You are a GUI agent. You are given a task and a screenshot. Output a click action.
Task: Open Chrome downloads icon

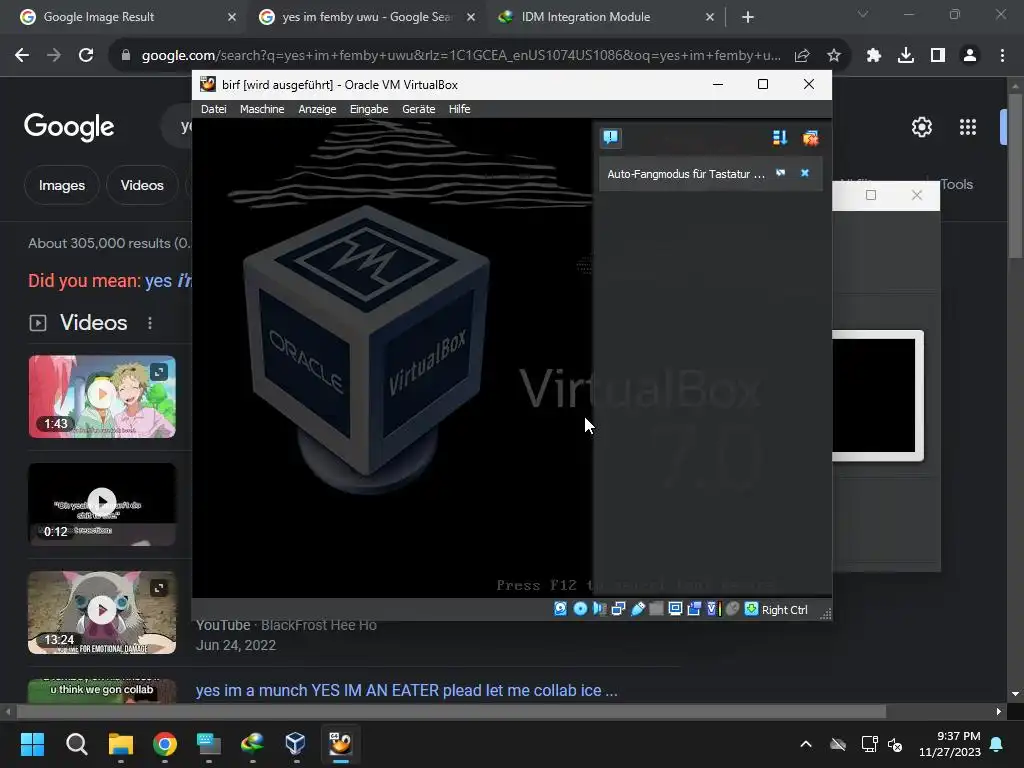[906, 56]
